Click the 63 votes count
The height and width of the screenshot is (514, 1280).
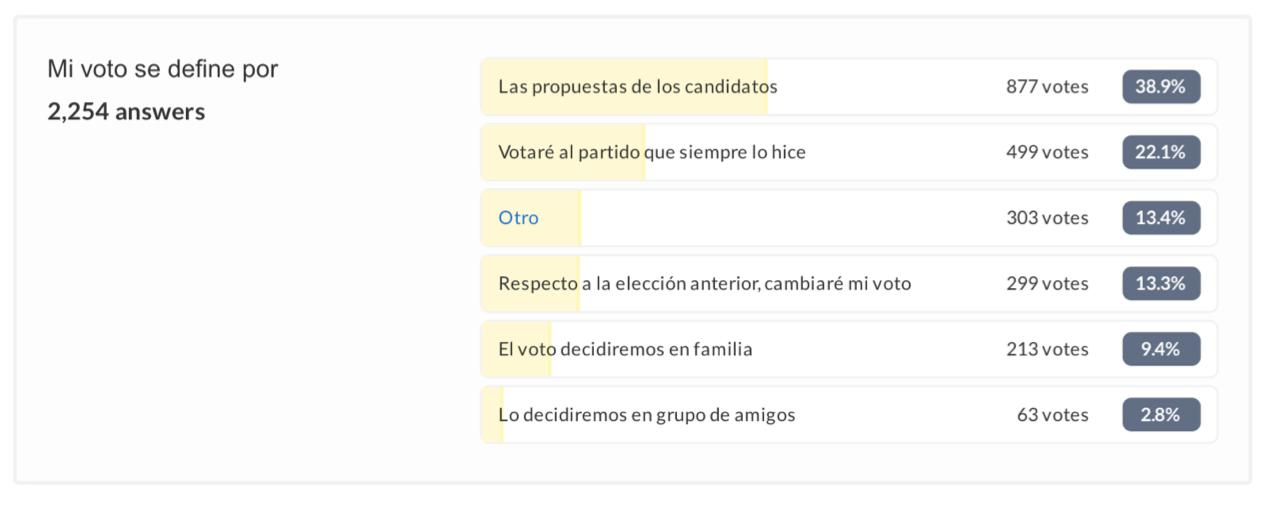coord(1053,415)
